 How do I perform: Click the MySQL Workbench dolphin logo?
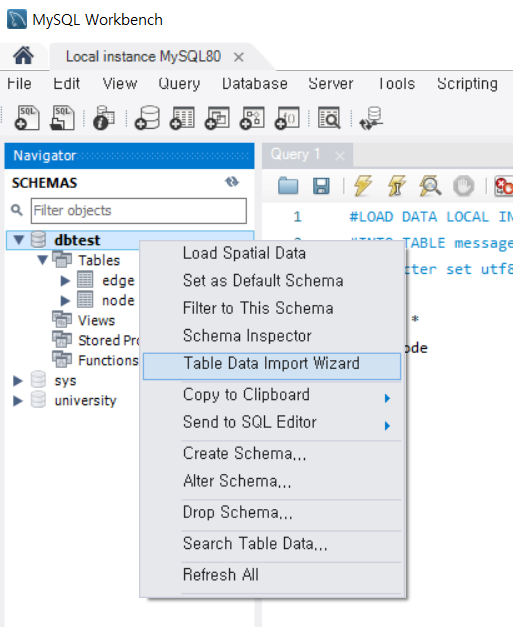[x=17, y=19]
